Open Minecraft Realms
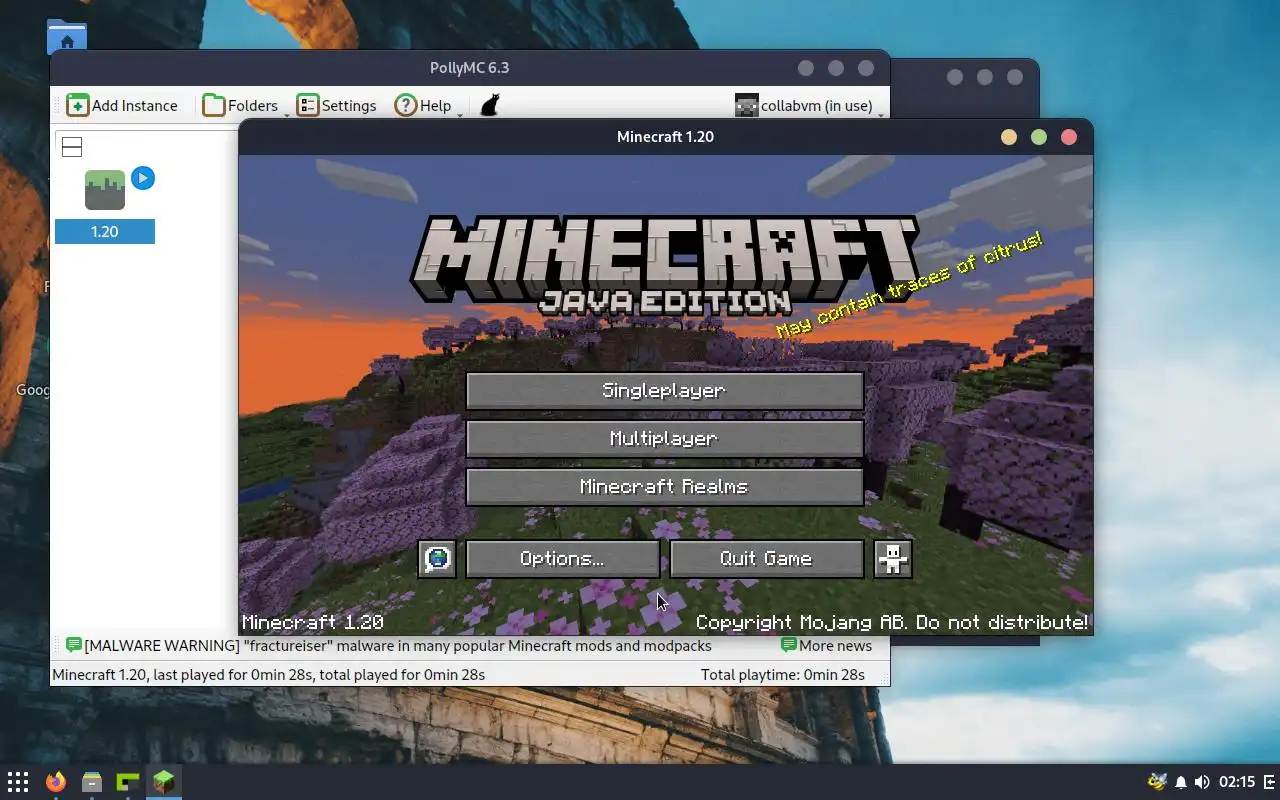 coord(664,487)
